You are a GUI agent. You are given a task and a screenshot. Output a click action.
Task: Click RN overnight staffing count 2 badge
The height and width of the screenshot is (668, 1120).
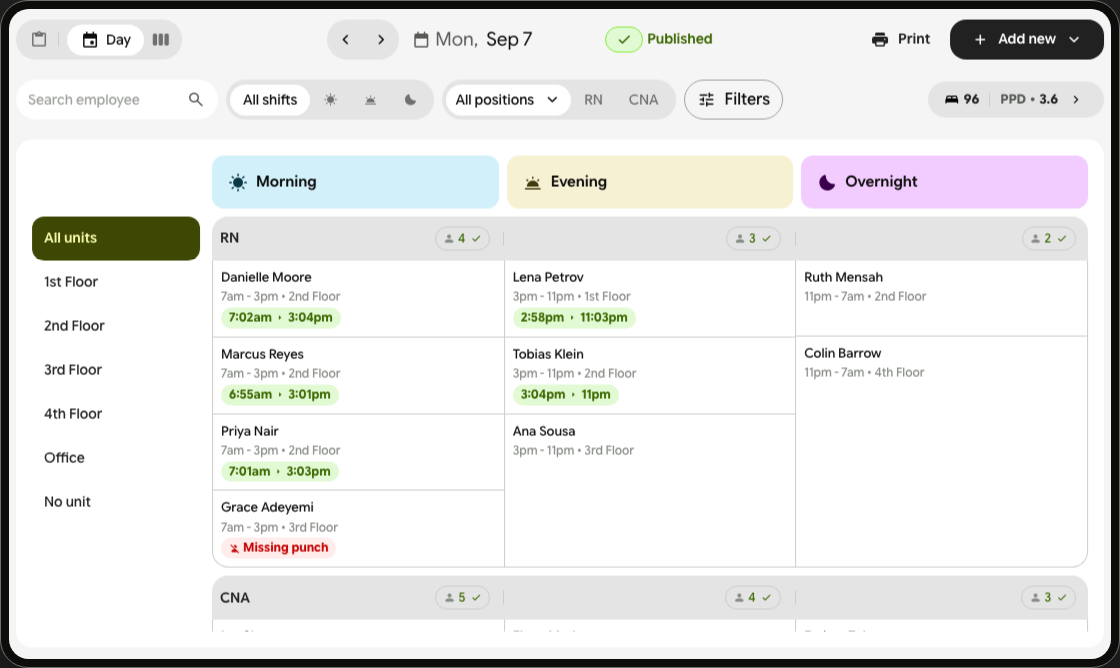pos(1049,239)
